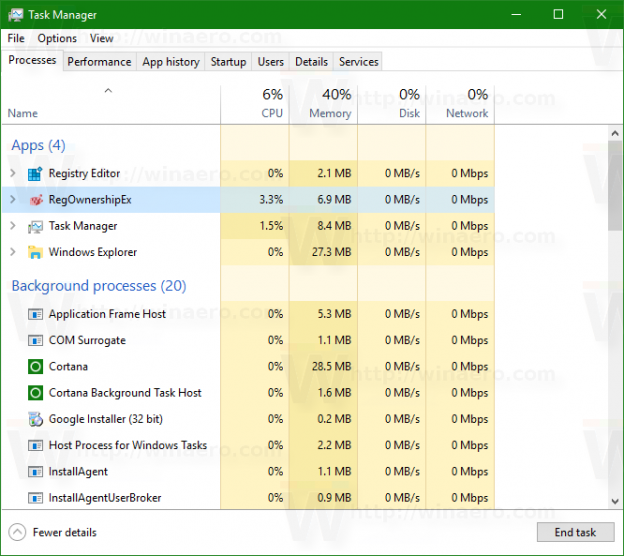The width and height of the screenshot is (624, 556).
Task: Select the RegOwnershipEx row name
Action: (90, 200)
